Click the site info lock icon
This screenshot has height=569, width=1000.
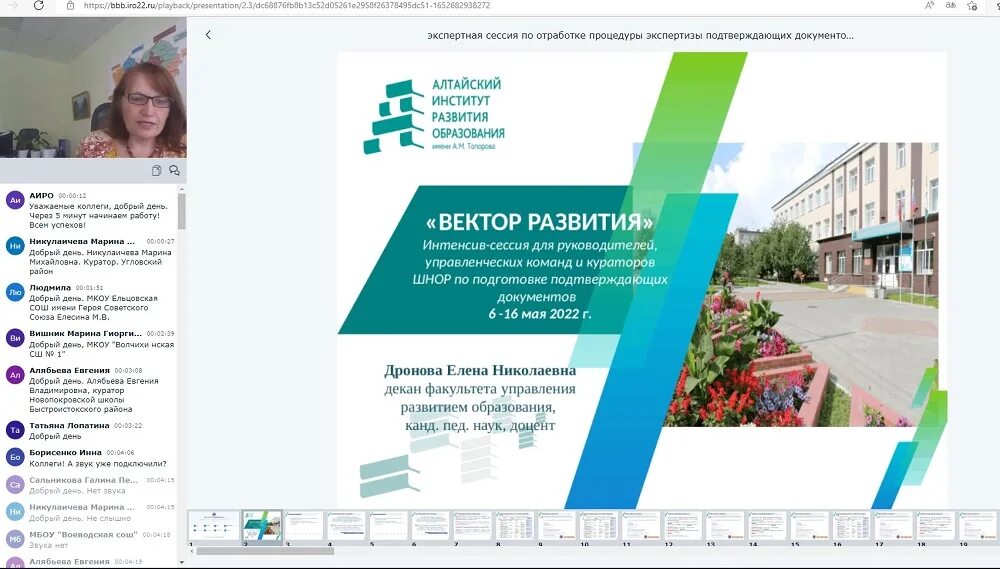[x=70, y=5]
